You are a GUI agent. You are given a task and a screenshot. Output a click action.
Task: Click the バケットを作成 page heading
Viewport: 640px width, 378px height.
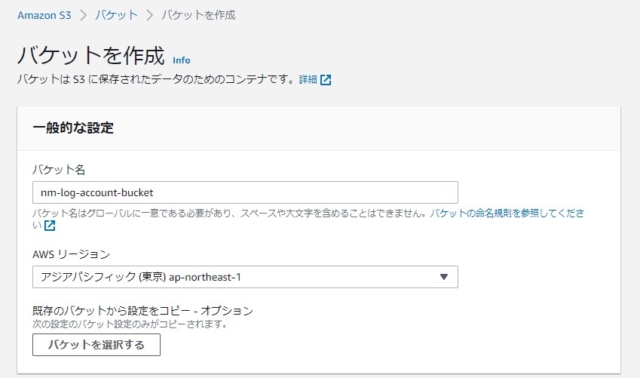[x=91, y=55]
